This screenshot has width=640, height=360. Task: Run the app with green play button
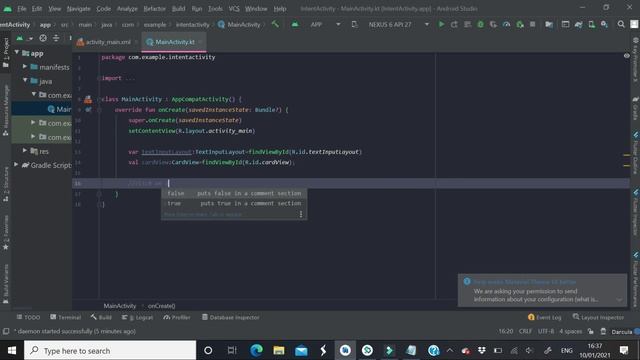[x=441, y=24]
